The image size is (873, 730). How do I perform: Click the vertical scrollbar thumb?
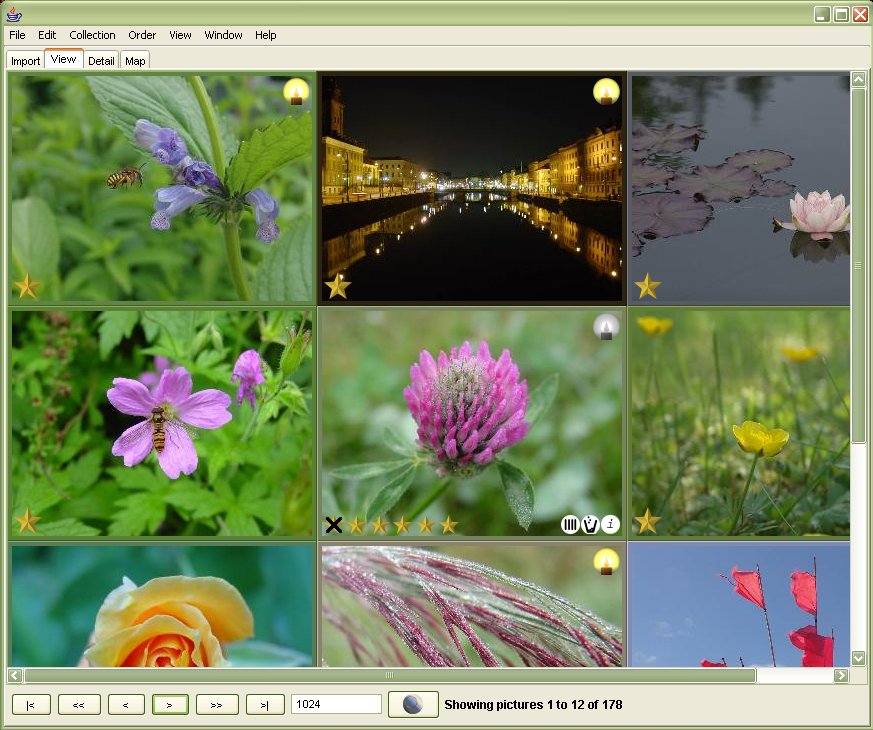pos(858,265)
